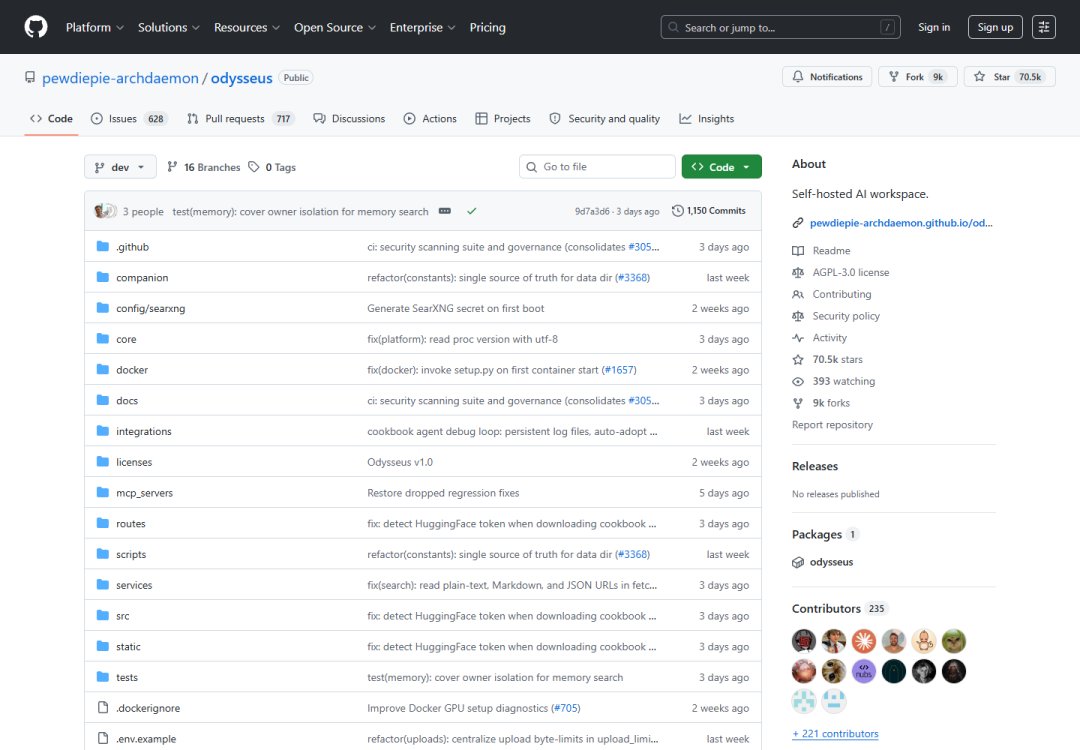Open 'Restore dropped regression fixes' commit
The image size is (1080, 750).
(443, 492)
